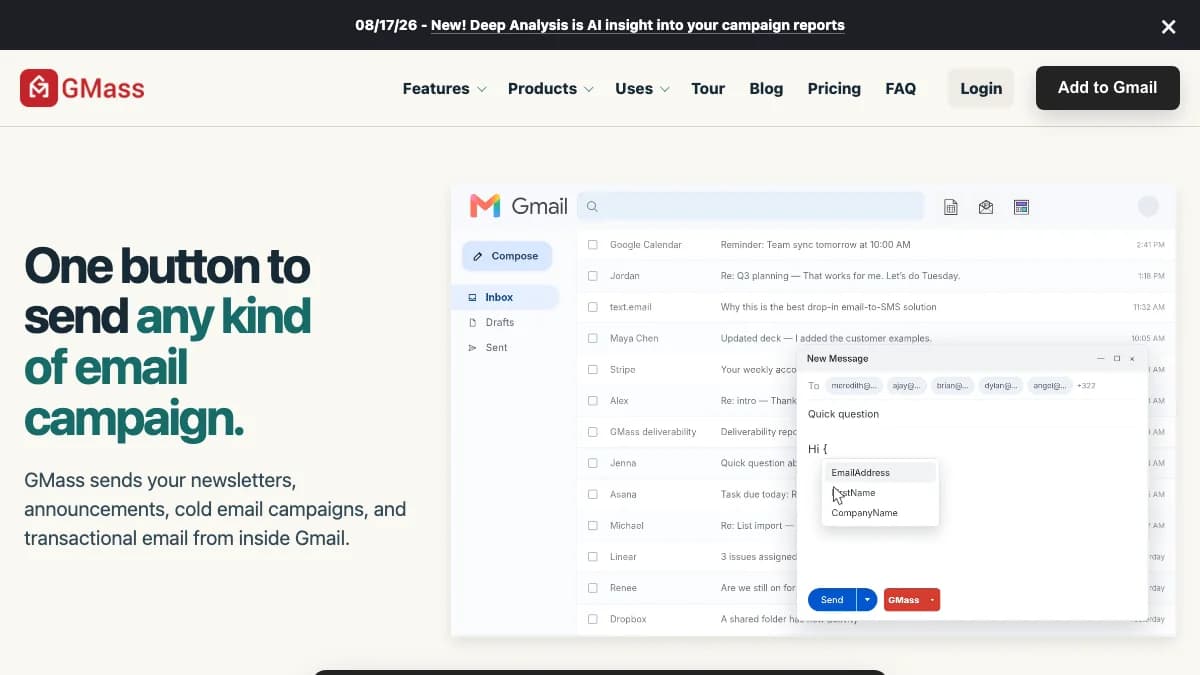This screenshot has height=675, width=1200.
Task: Click the GMass spreadsheet icon beside search
Action: tap(951, 207)
